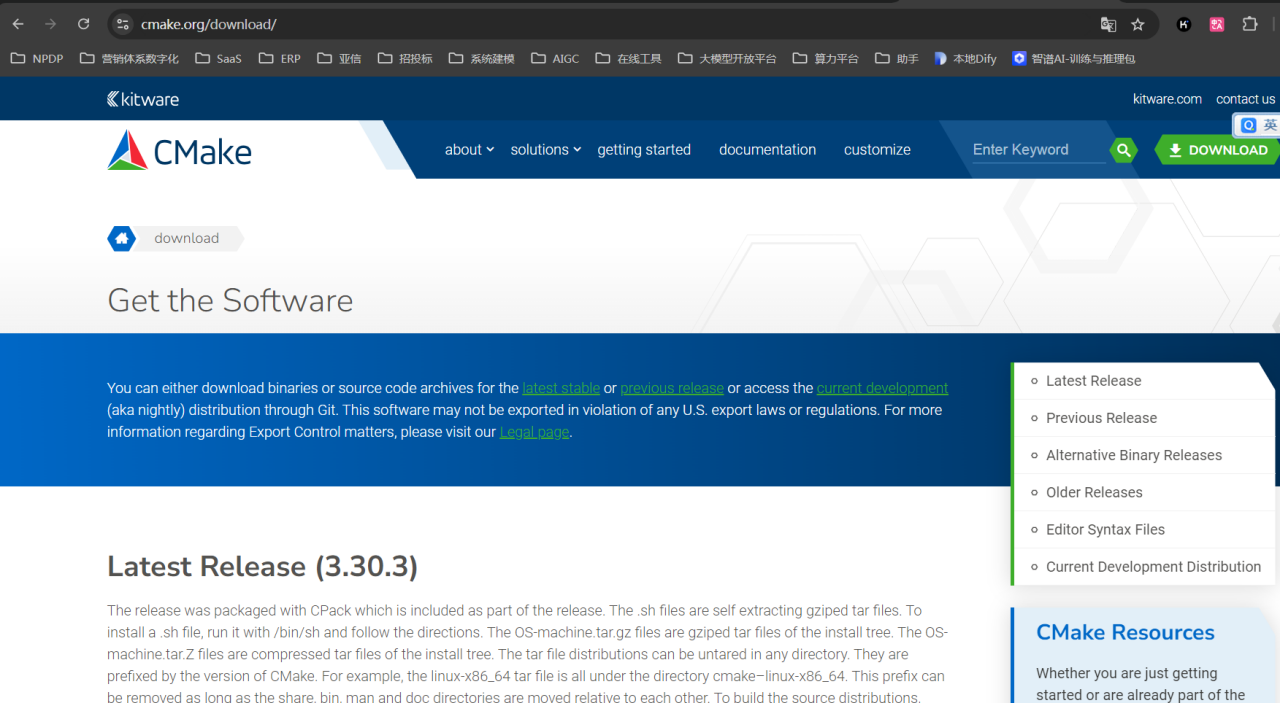This screenshot has height=703, width=1280.
Task: Expand the solutions dropdown menu
Action: click(x=545, y=150)
